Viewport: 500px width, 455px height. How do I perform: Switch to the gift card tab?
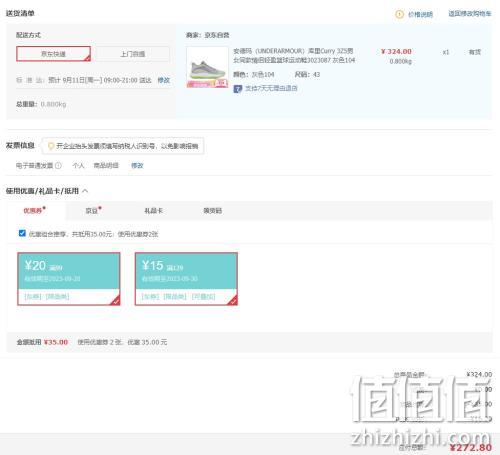[x=154, y=211]
